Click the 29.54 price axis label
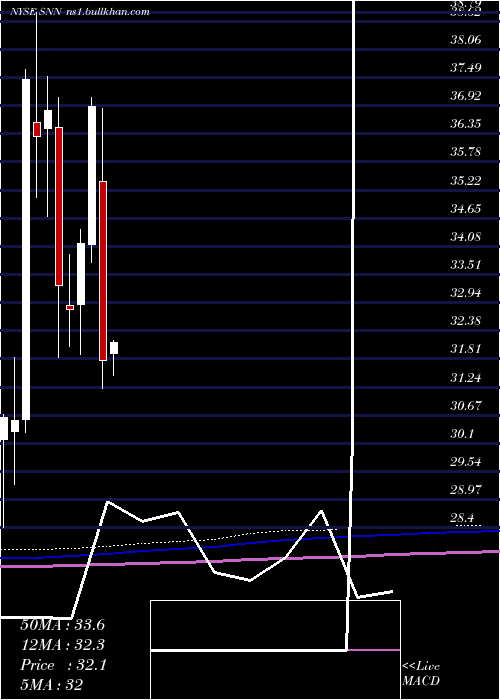Viewport: 500px width, 700px height. click(x=466, y=462)
